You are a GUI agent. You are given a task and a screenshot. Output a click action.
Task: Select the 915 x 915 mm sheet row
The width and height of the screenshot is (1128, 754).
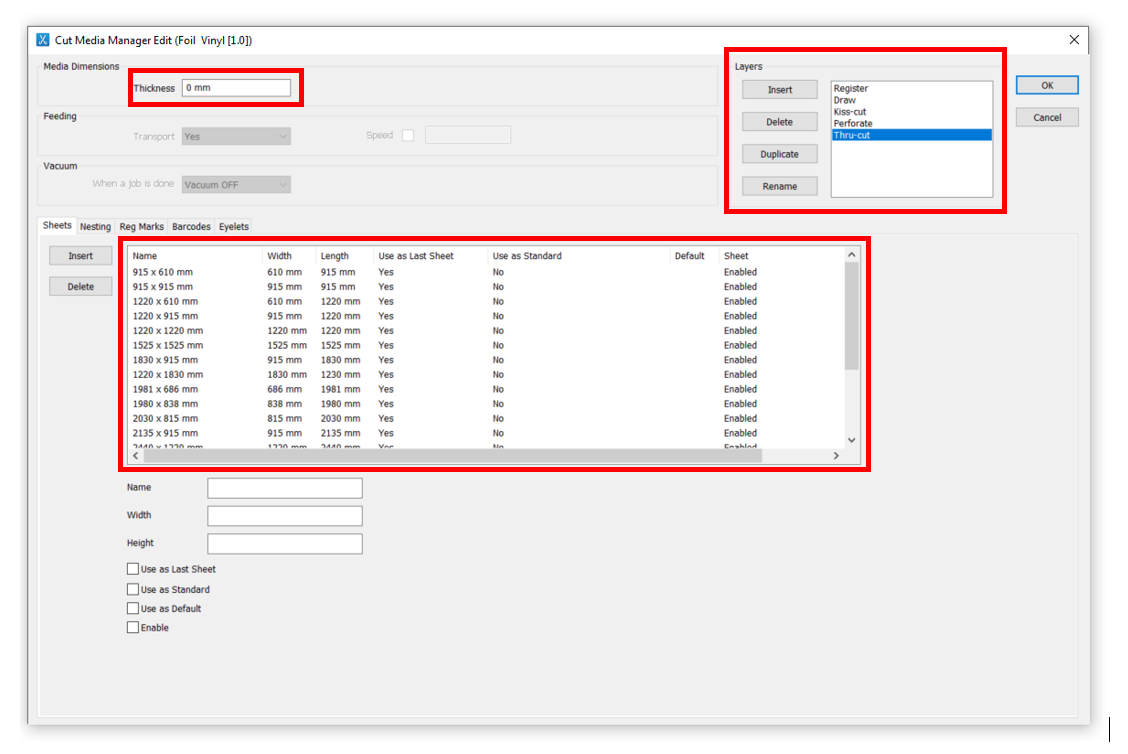click(486, 287)
